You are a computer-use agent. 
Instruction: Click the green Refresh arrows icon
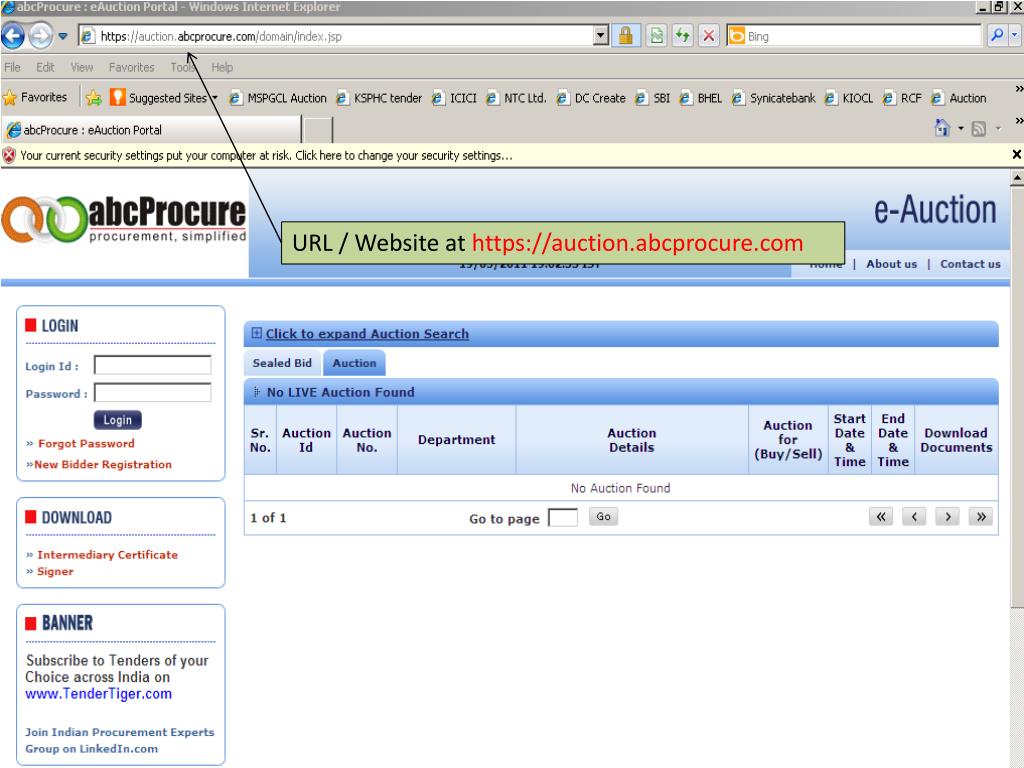click(x=682, y=36)
